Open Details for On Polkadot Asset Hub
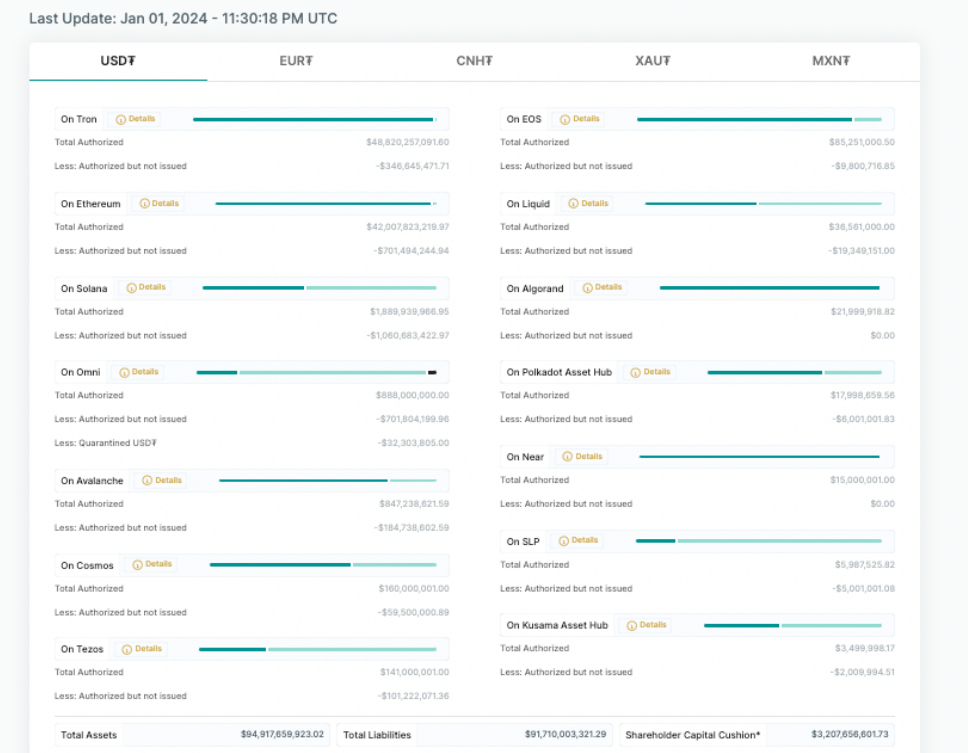 pyautogui.click(x=651, y=372)
